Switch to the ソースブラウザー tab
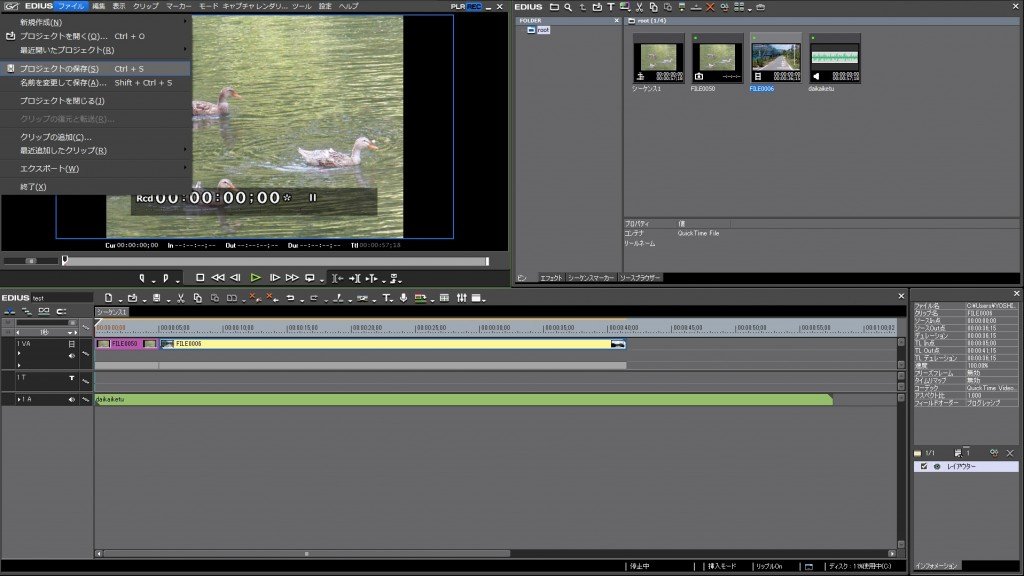 click(x=640, y=278)
